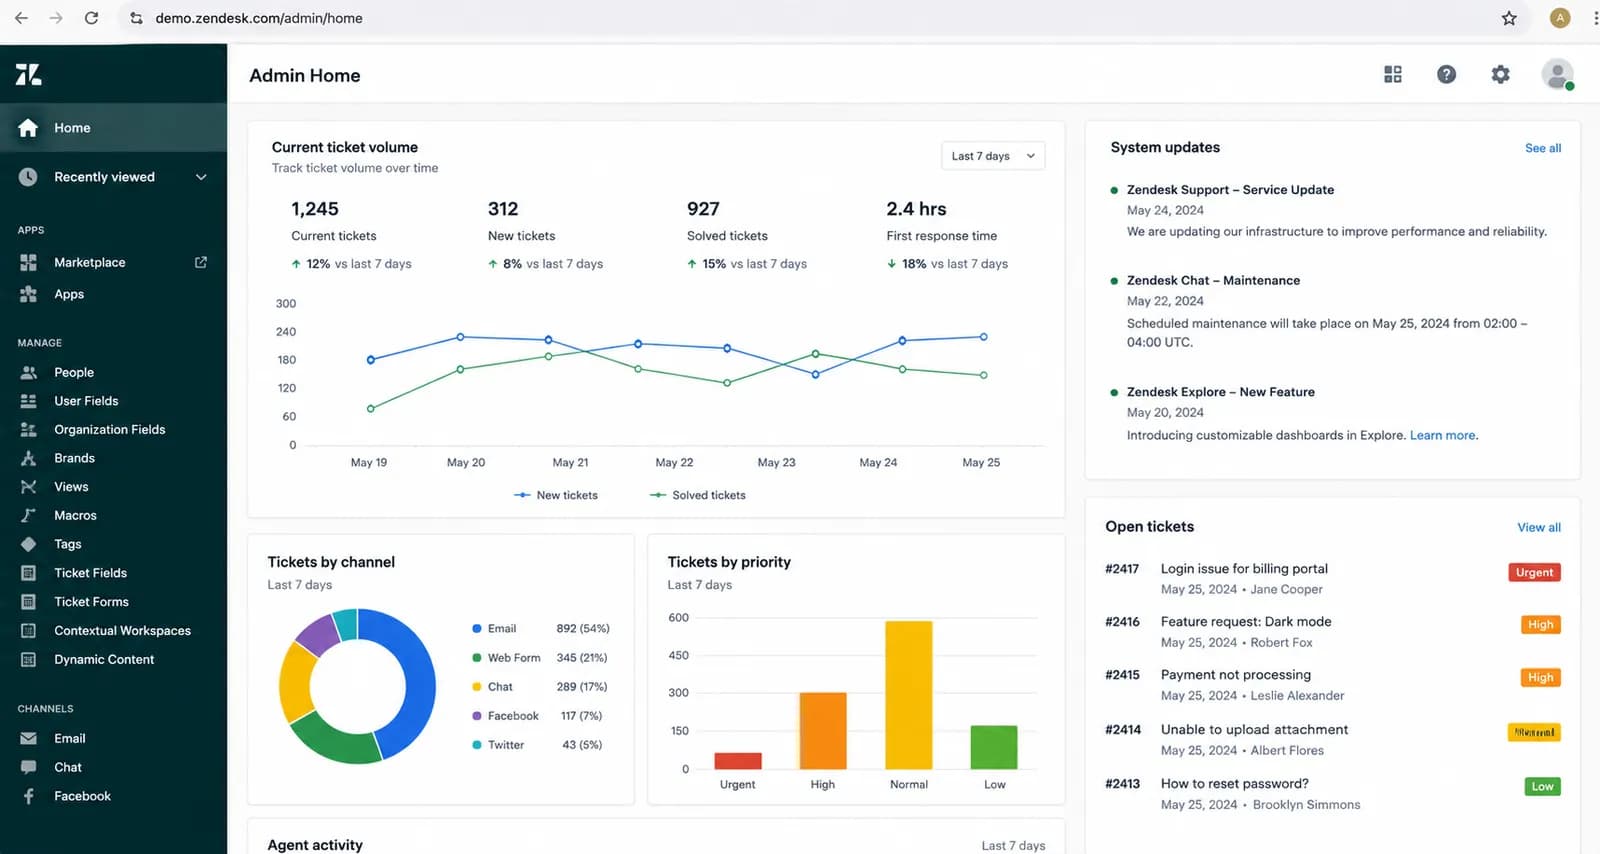Open Organization Fields menu item
Viewport: 1600px width, 854px height.
click(x=110, y=430)
